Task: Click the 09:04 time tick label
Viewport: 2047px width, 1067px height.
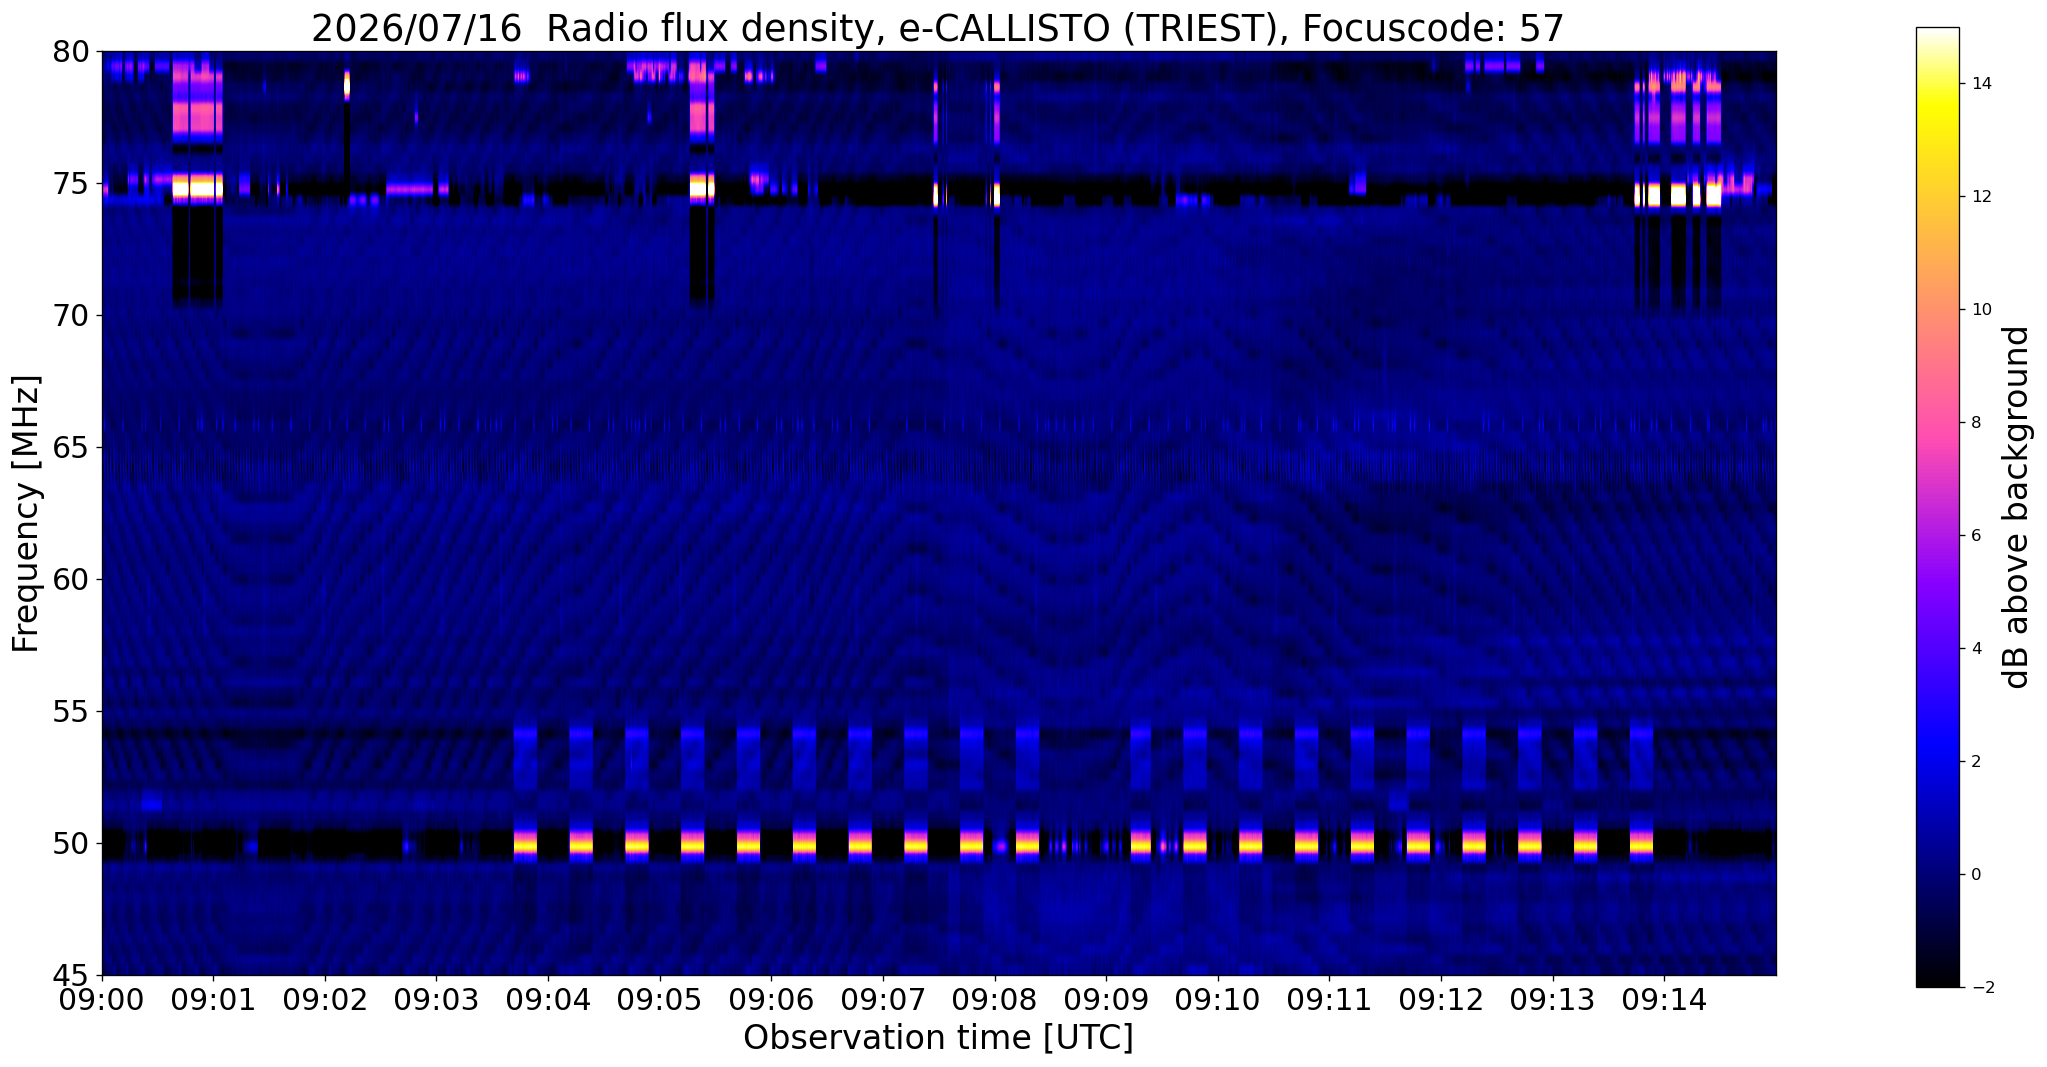Action: [x=548, y=998]
